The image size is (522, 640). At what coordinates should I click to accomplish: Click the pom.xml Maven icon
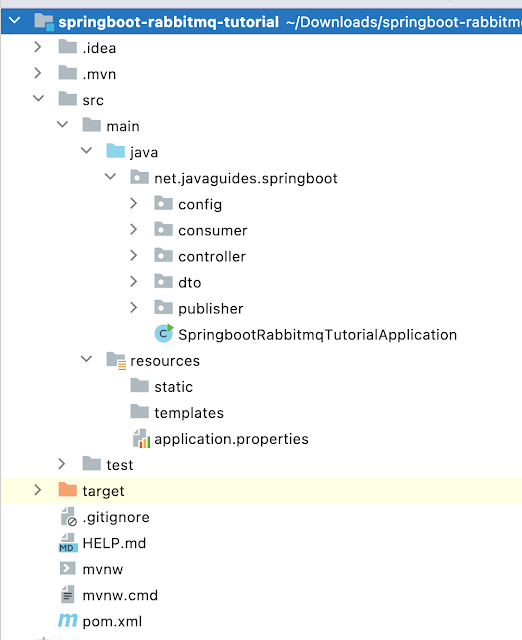(x=68, y=620)
